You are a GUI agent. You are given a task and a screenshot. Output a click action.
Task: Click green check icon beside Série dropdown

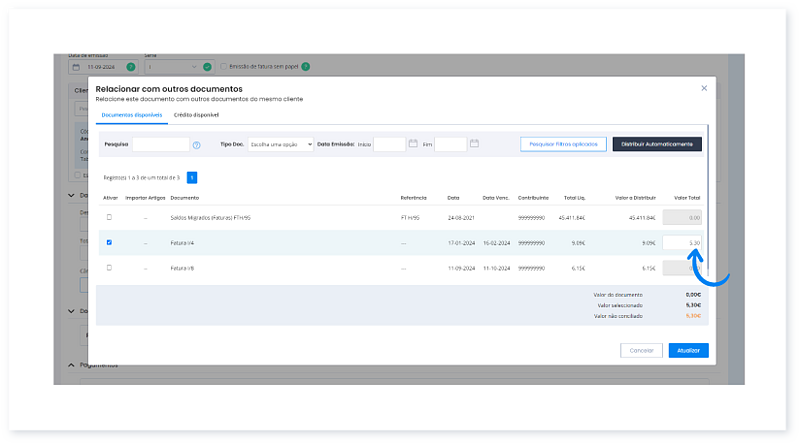point(207,67)
